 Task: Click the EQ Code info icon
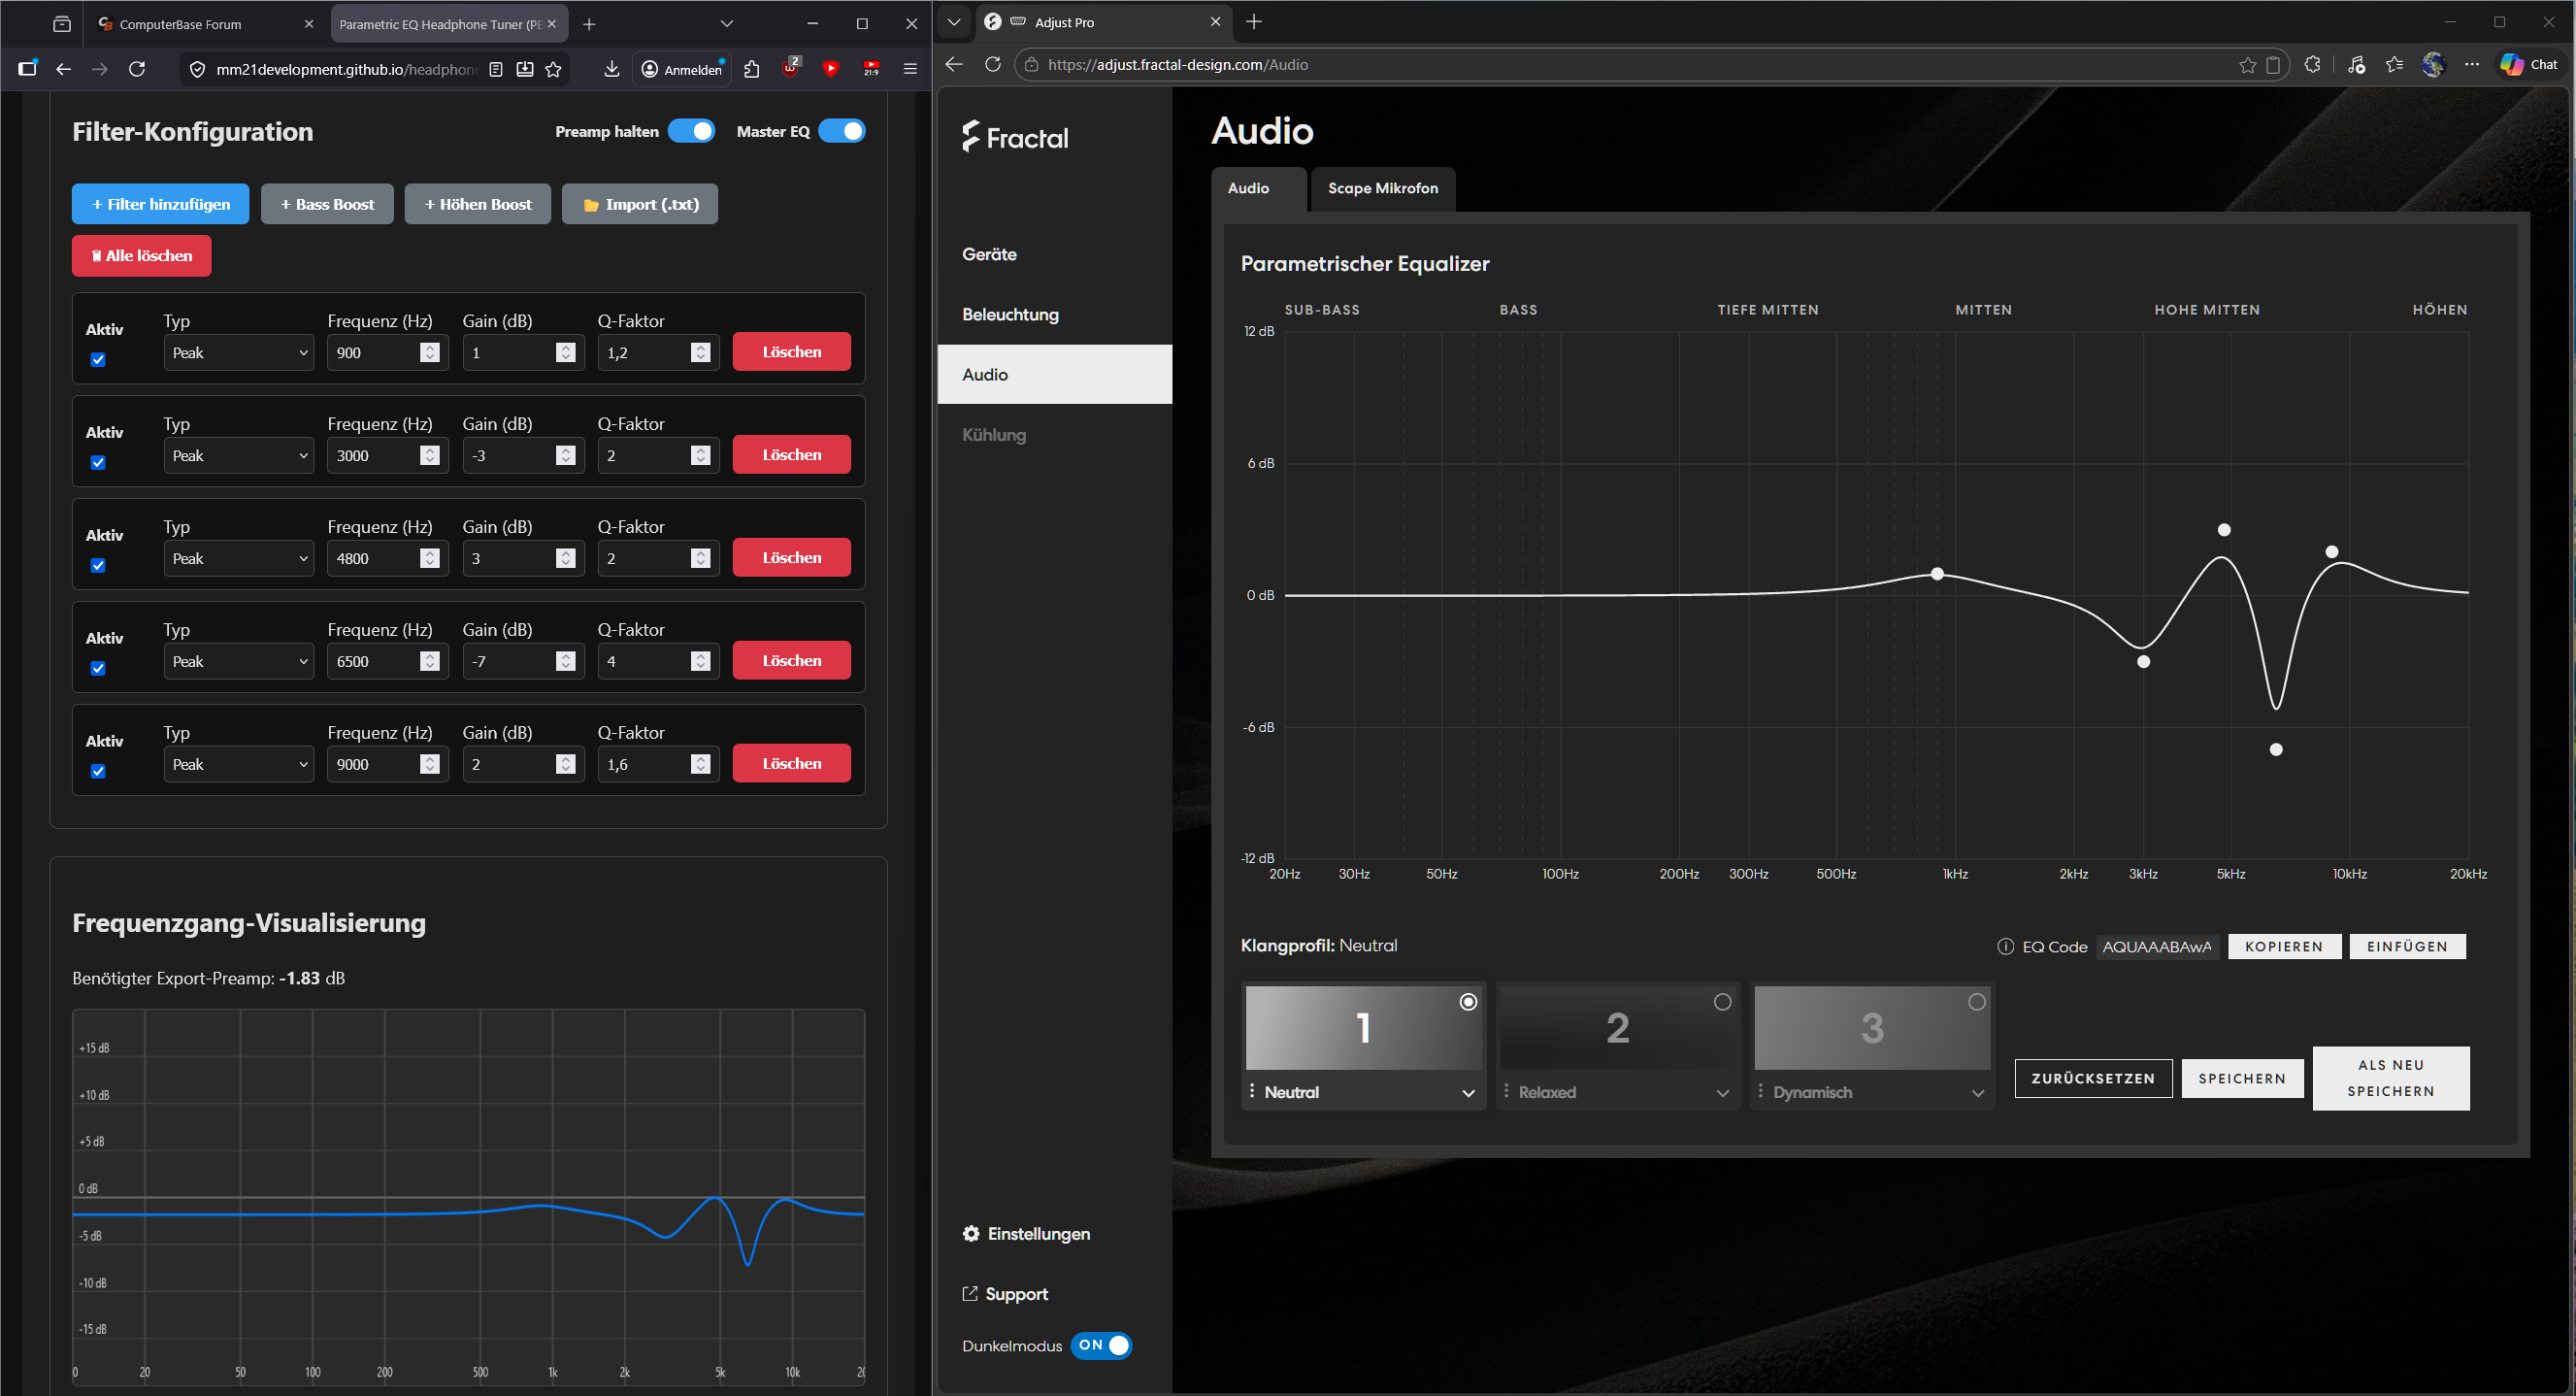2005,946
